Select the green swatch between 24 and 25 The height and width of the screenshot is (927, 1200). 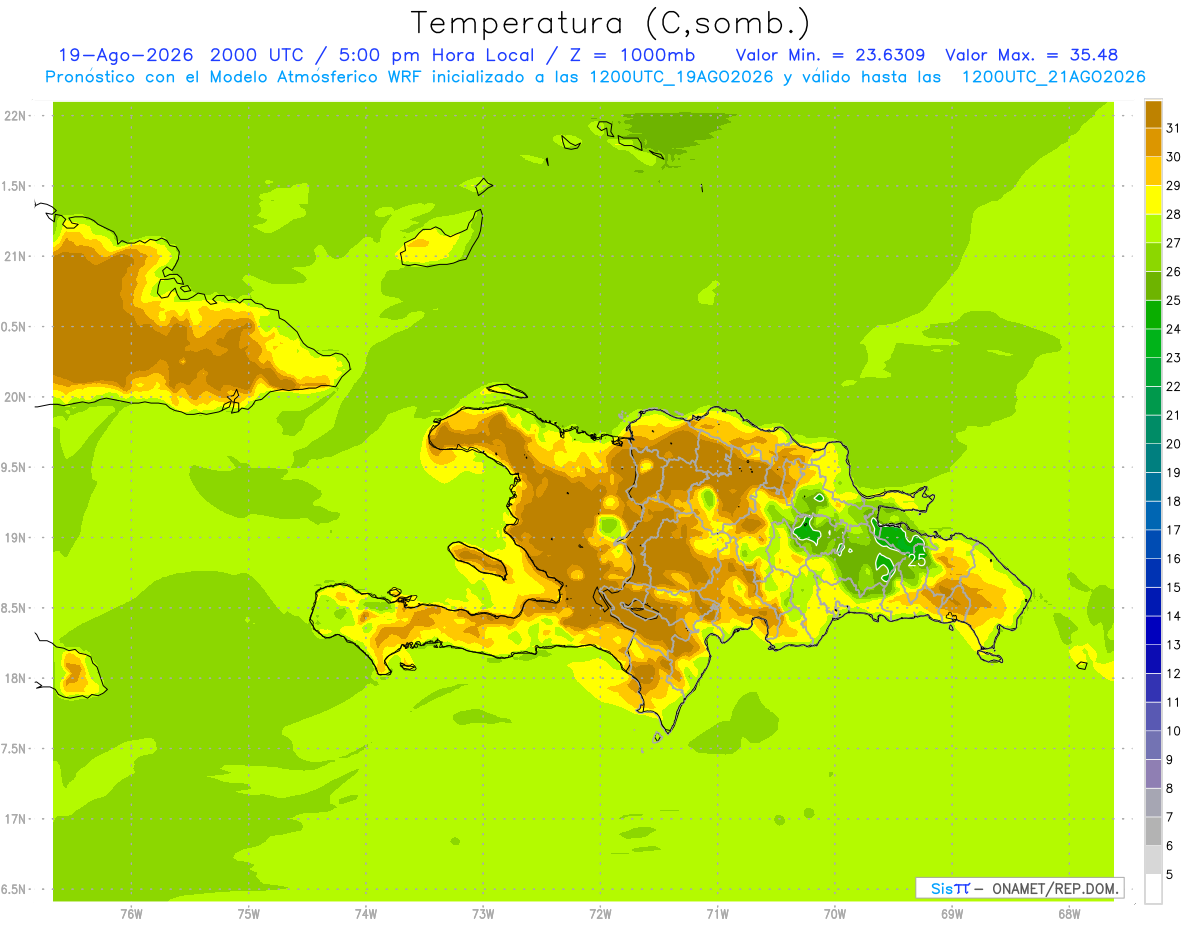1153,314
